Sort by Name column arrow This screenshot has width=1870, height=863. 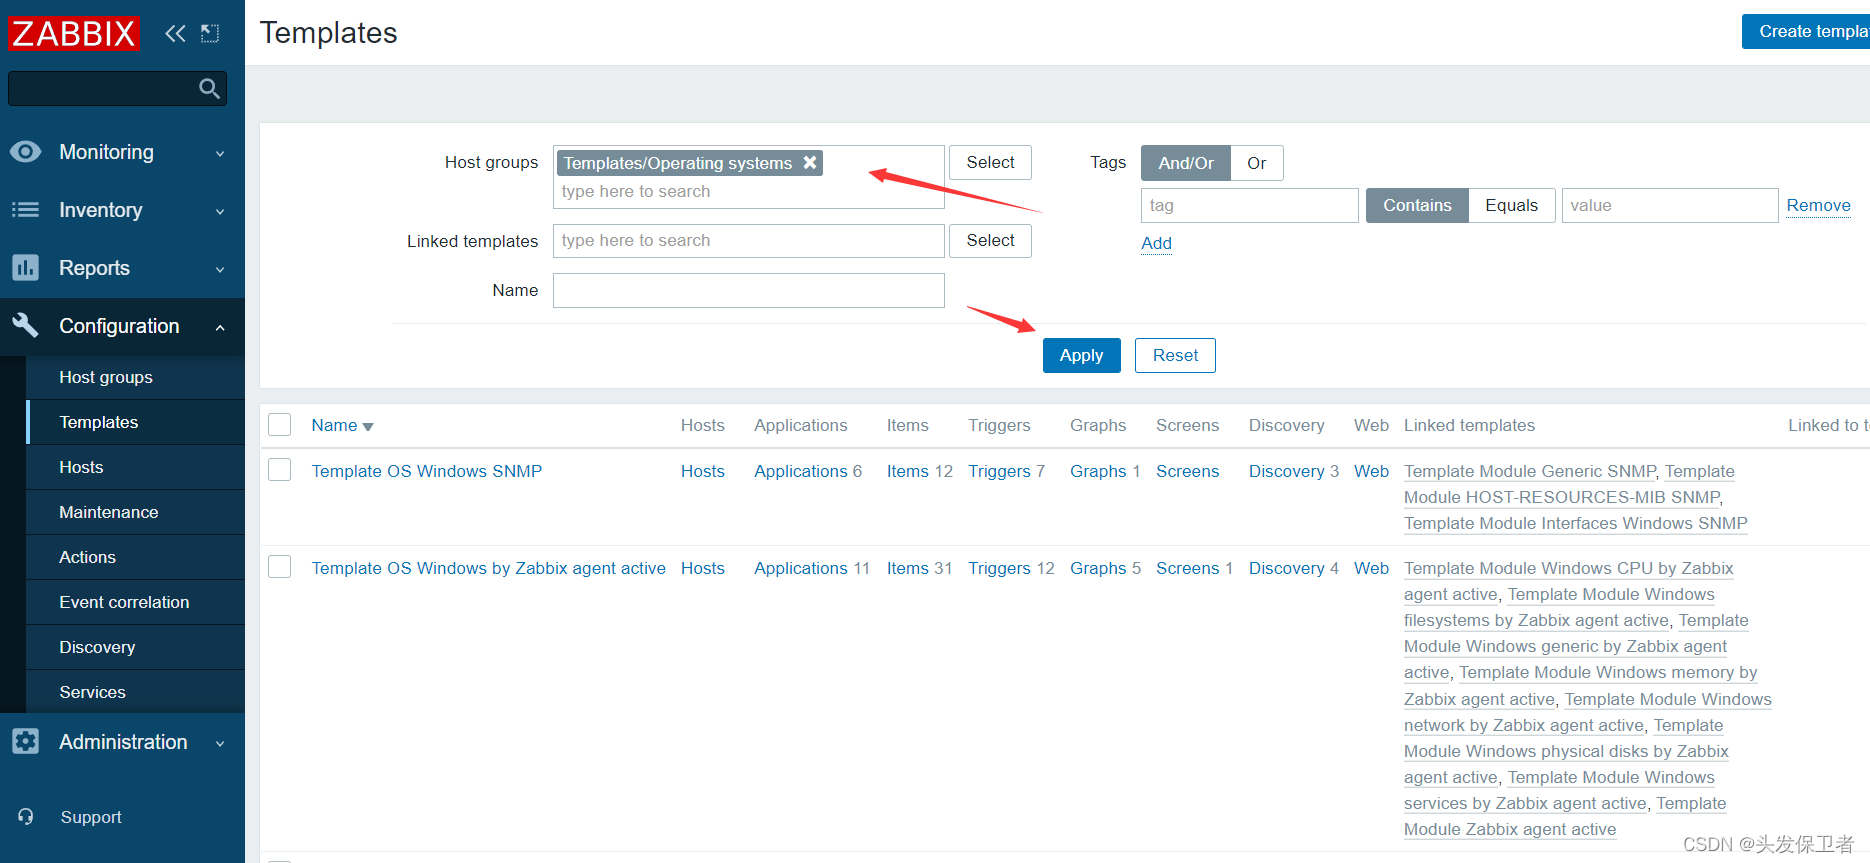click(368, 427)
